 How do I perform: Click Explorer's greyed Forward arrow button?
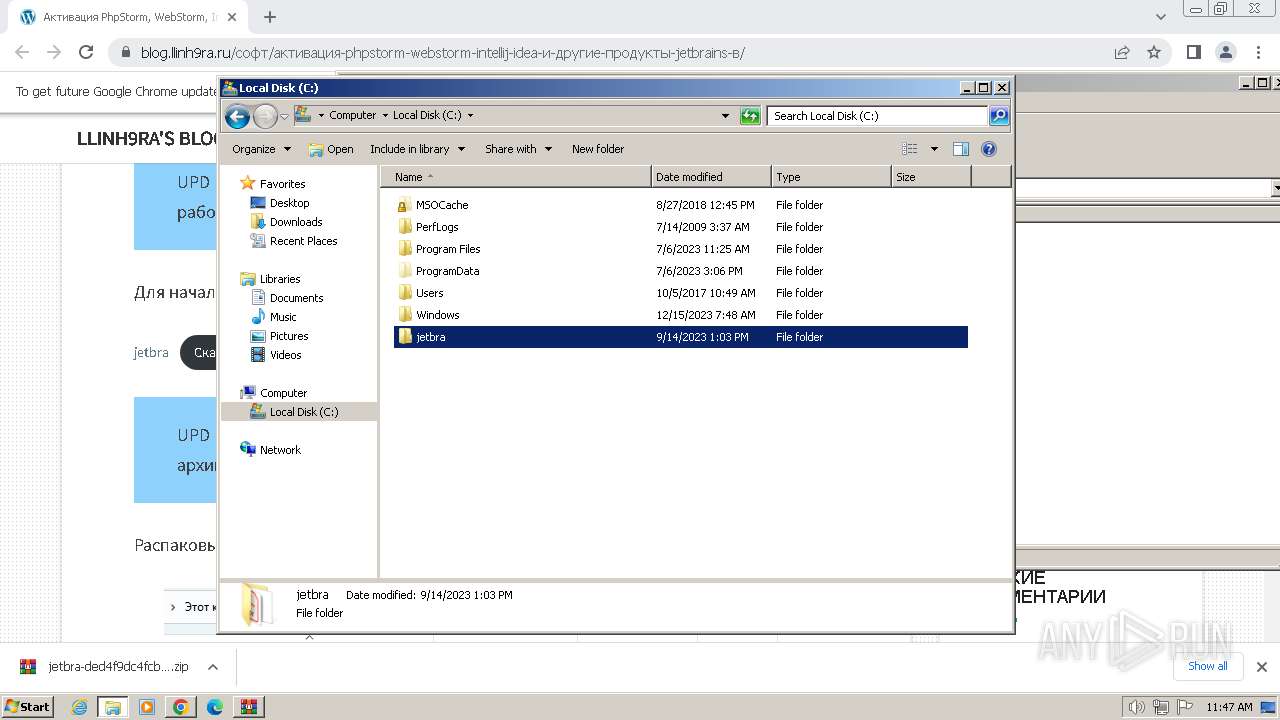(x=265, y=116)
